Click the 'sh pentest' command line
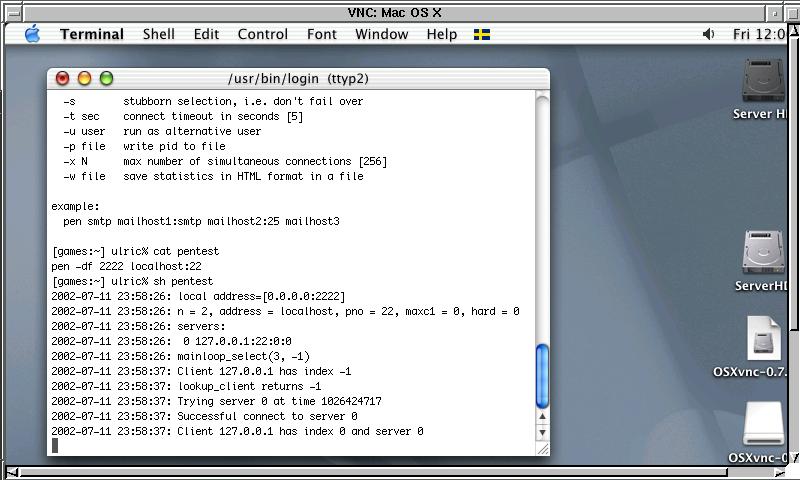 [x=133, y=282]
